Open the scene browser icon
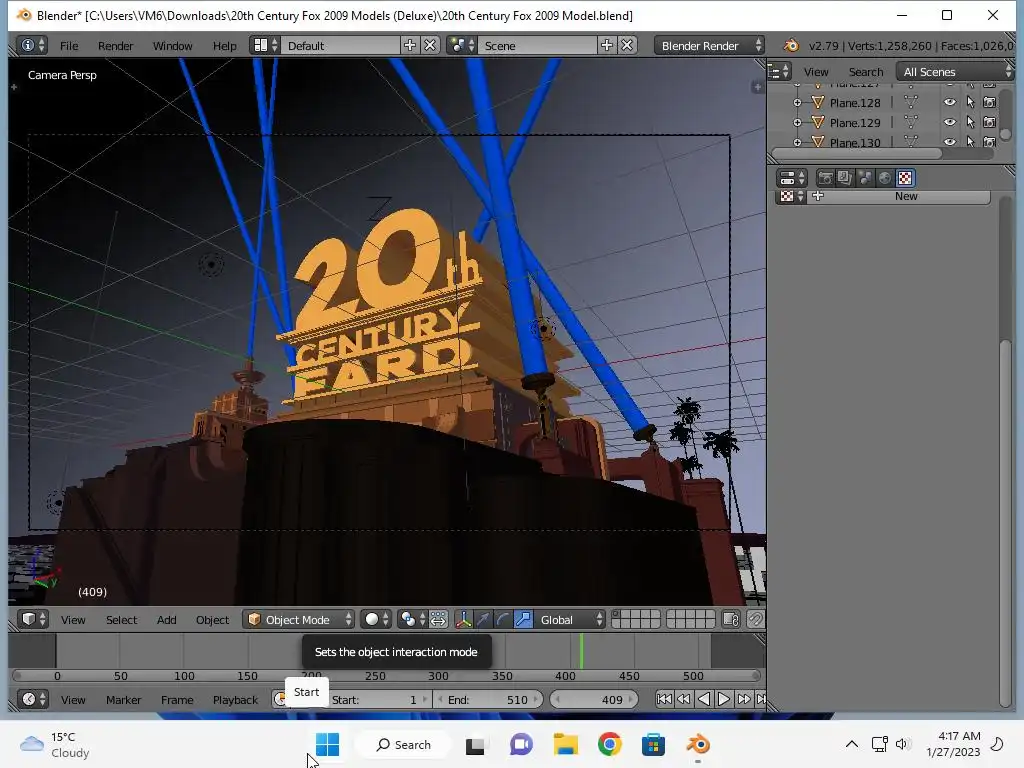The height and width of the screenshot is (768, 1024). [x=462, y=45]
